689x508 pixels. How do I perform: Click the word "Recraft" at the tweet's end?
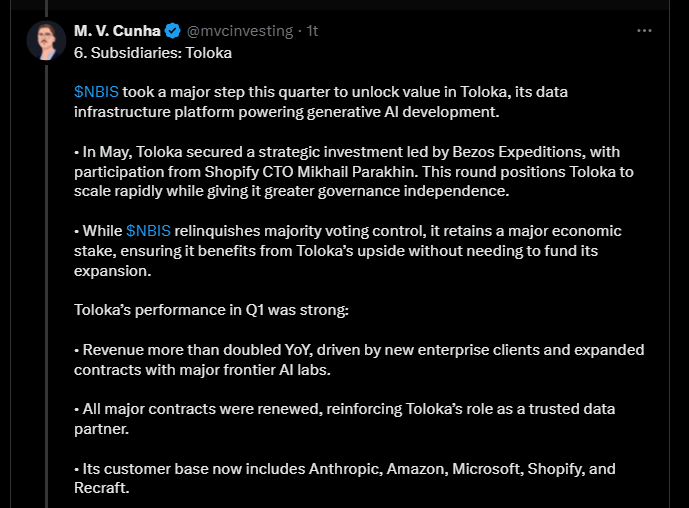[101, 489]
